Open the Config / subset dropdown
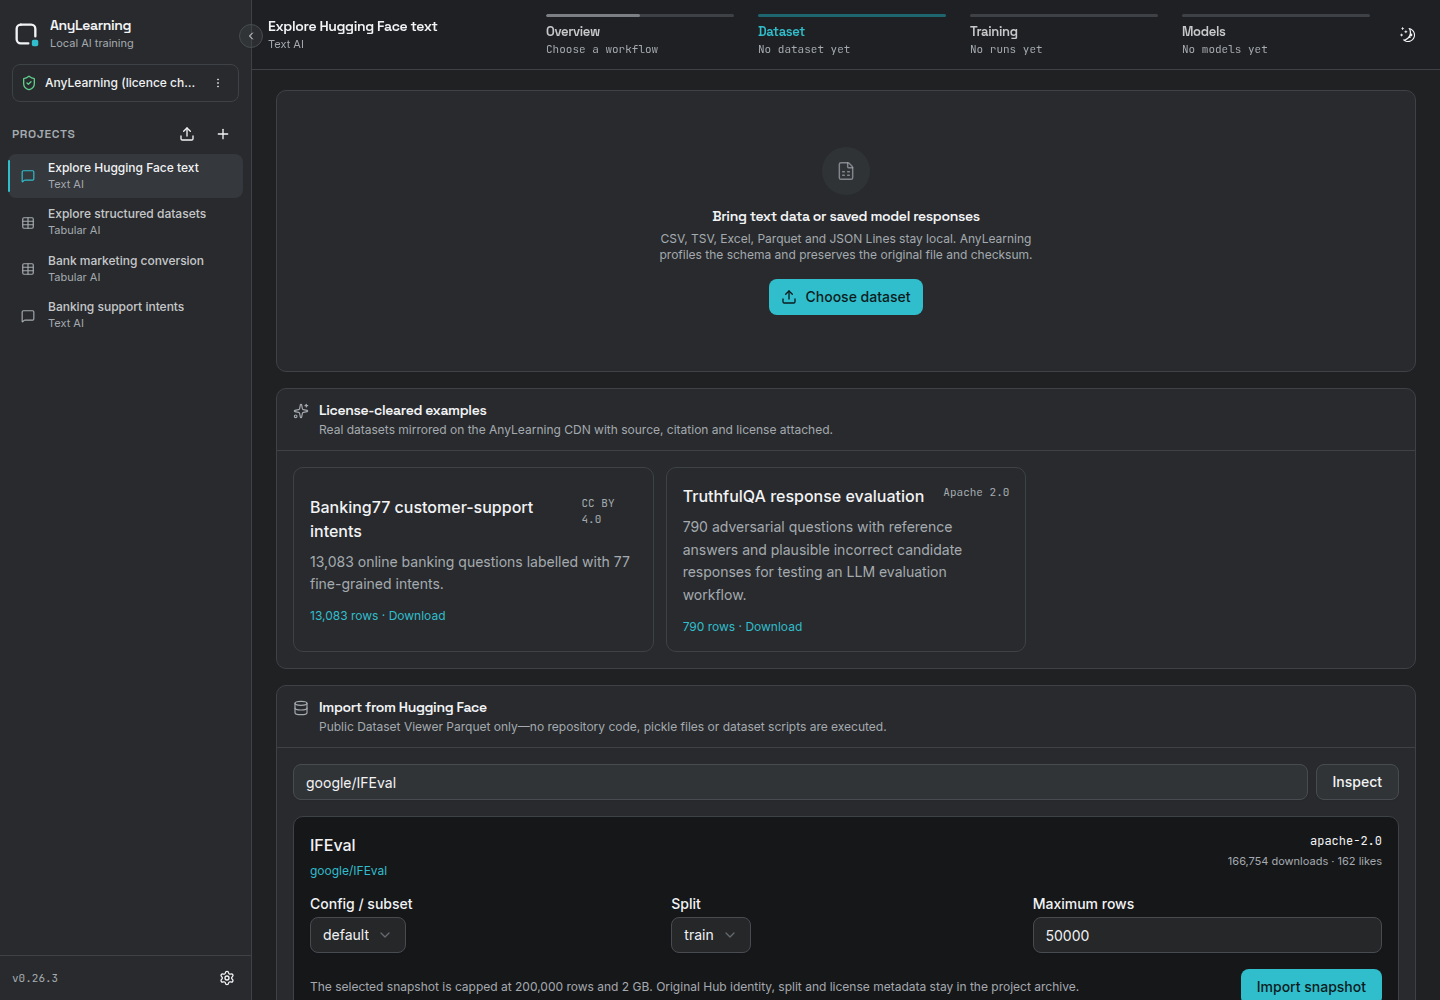 click(x=357, y=935)
